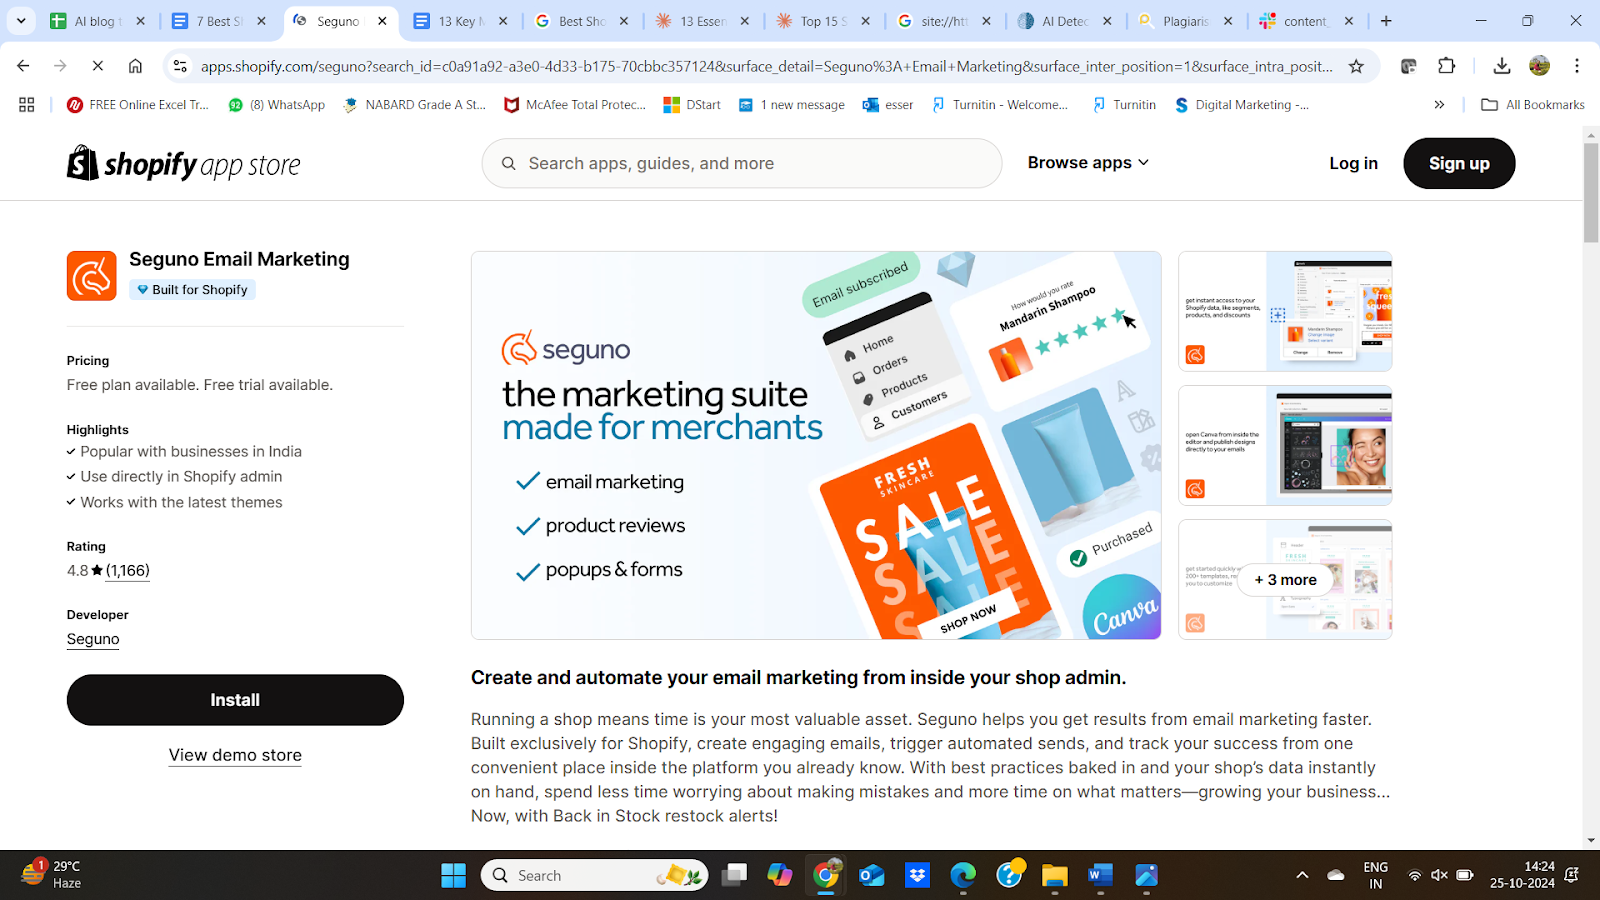Open the Chrome profile avatar

coord(1539,66)
